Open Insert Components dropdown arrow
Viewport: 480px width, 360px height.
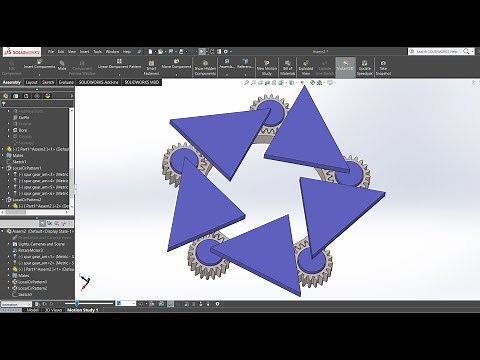39,74
